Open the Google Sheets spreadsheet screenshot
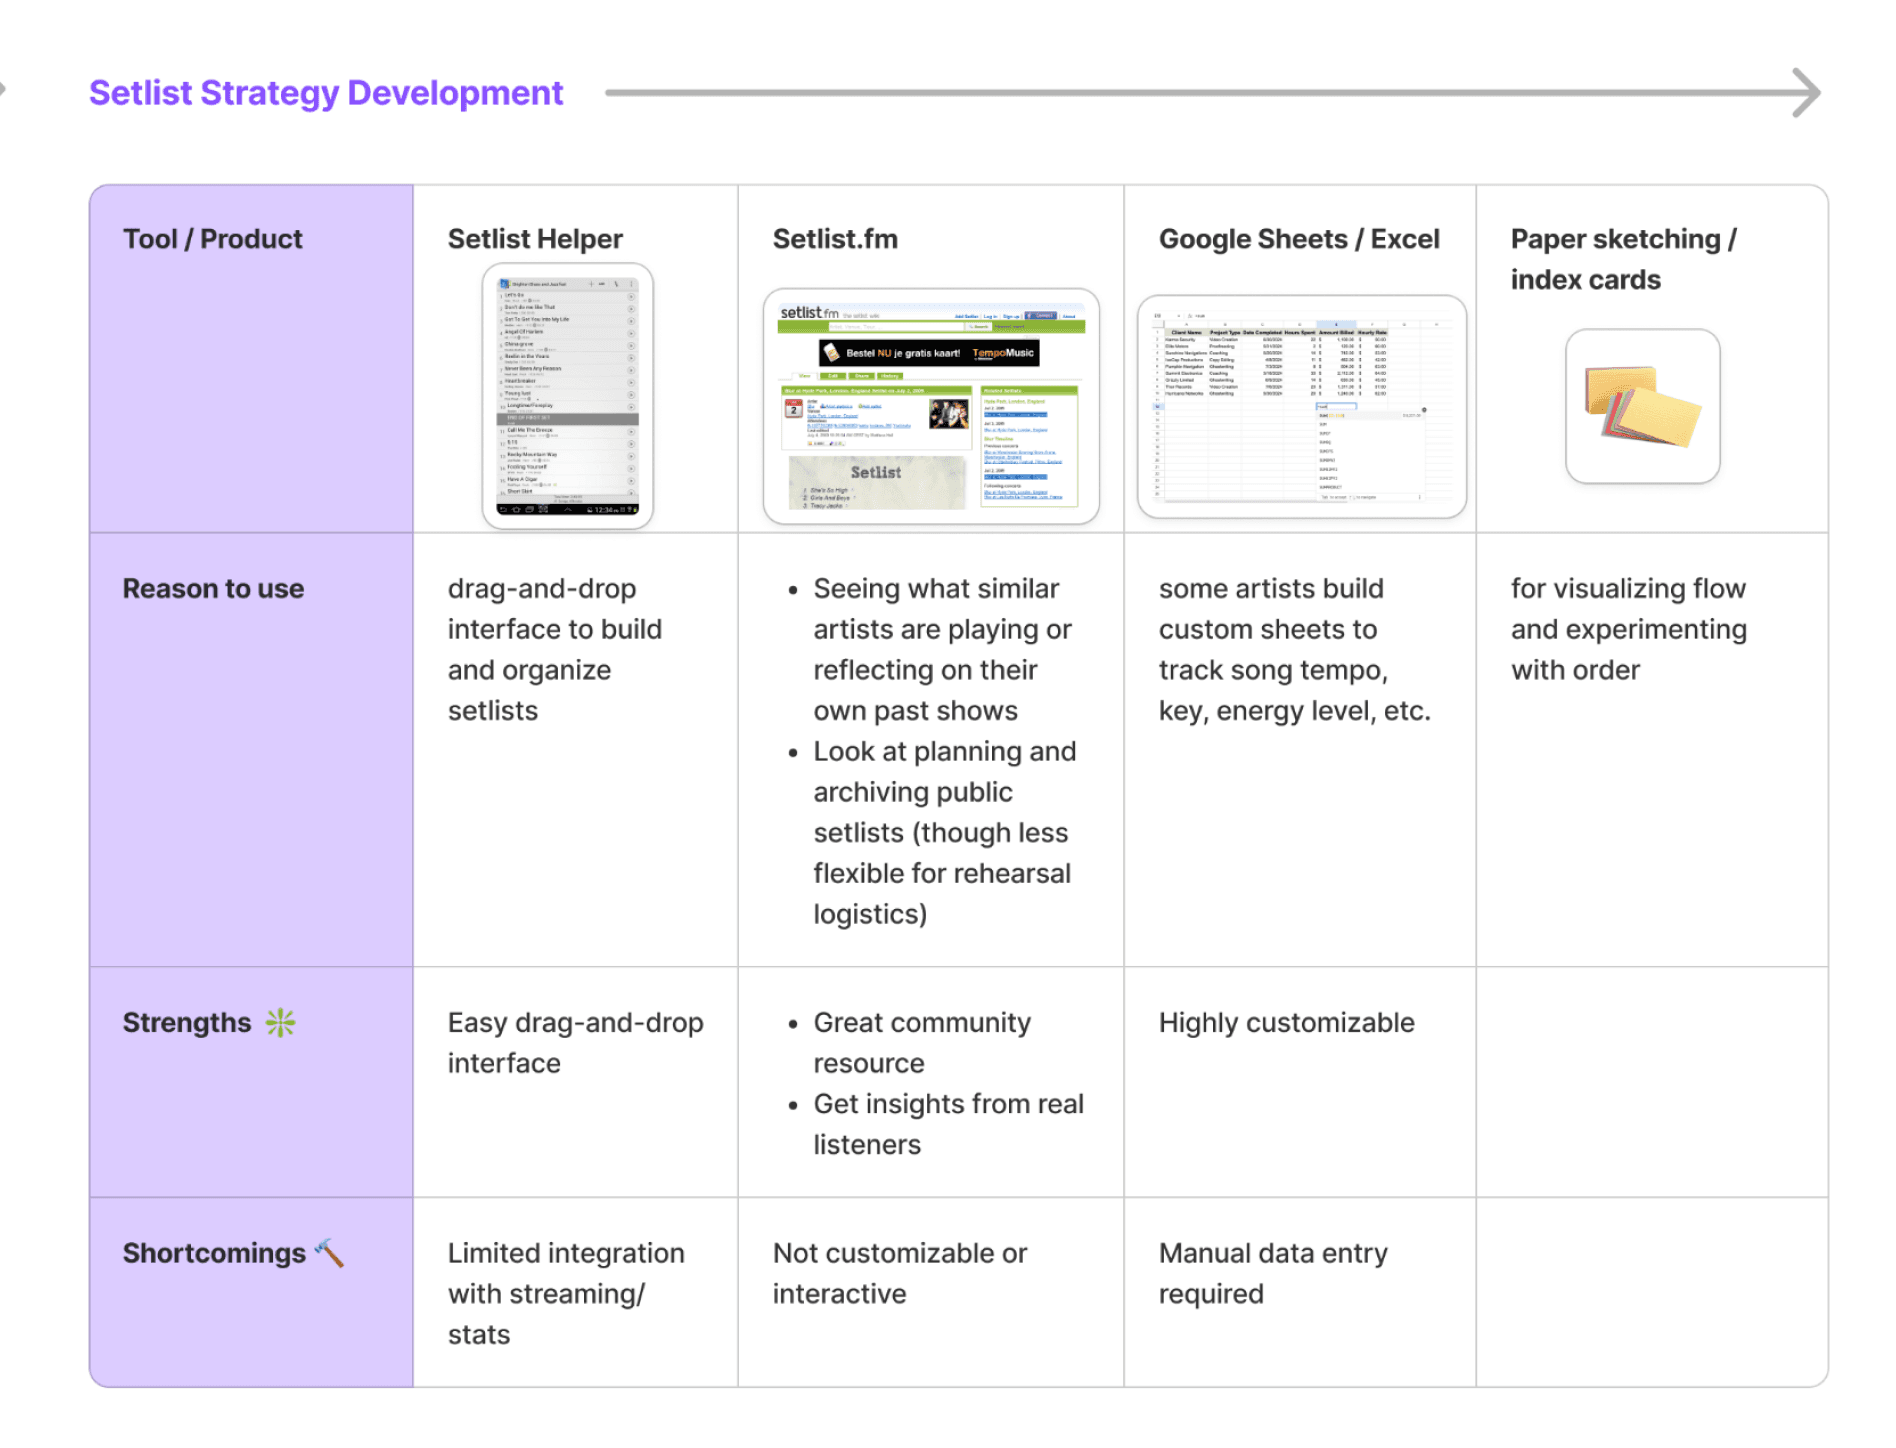Screen dimensions: 1896x1448 click(1301, 406)
